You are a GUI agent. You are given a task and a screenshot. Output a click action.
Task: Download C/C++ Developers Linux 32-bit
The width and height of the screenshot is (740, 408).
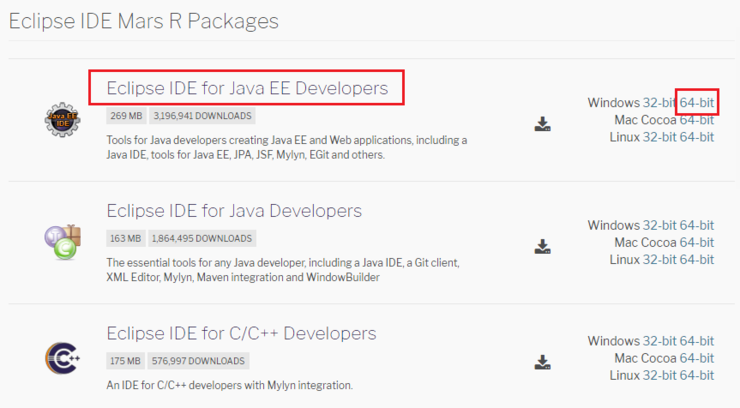pyautogui.click(x=660, y=375)
